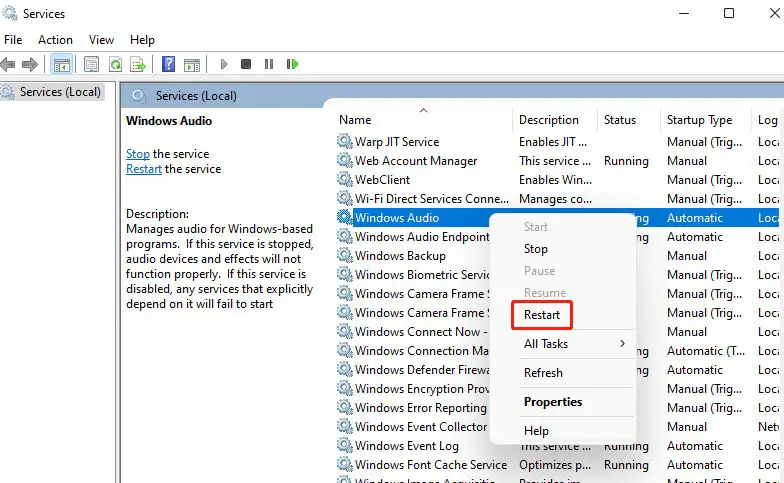Click 'Optimizes p...' description cell
784x483 pixels.
[554, 465]
